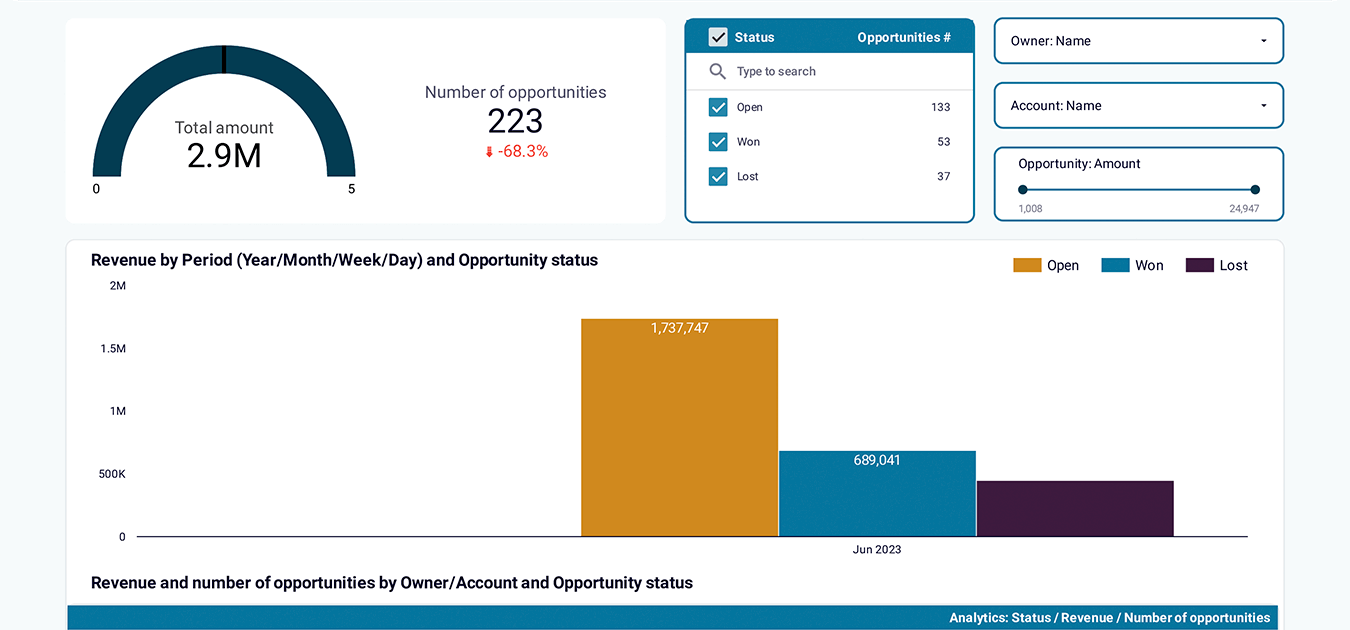Click the Lost legend purple swatch
This screenshot has height=630, width=1350.
[x=1200, y=265]
